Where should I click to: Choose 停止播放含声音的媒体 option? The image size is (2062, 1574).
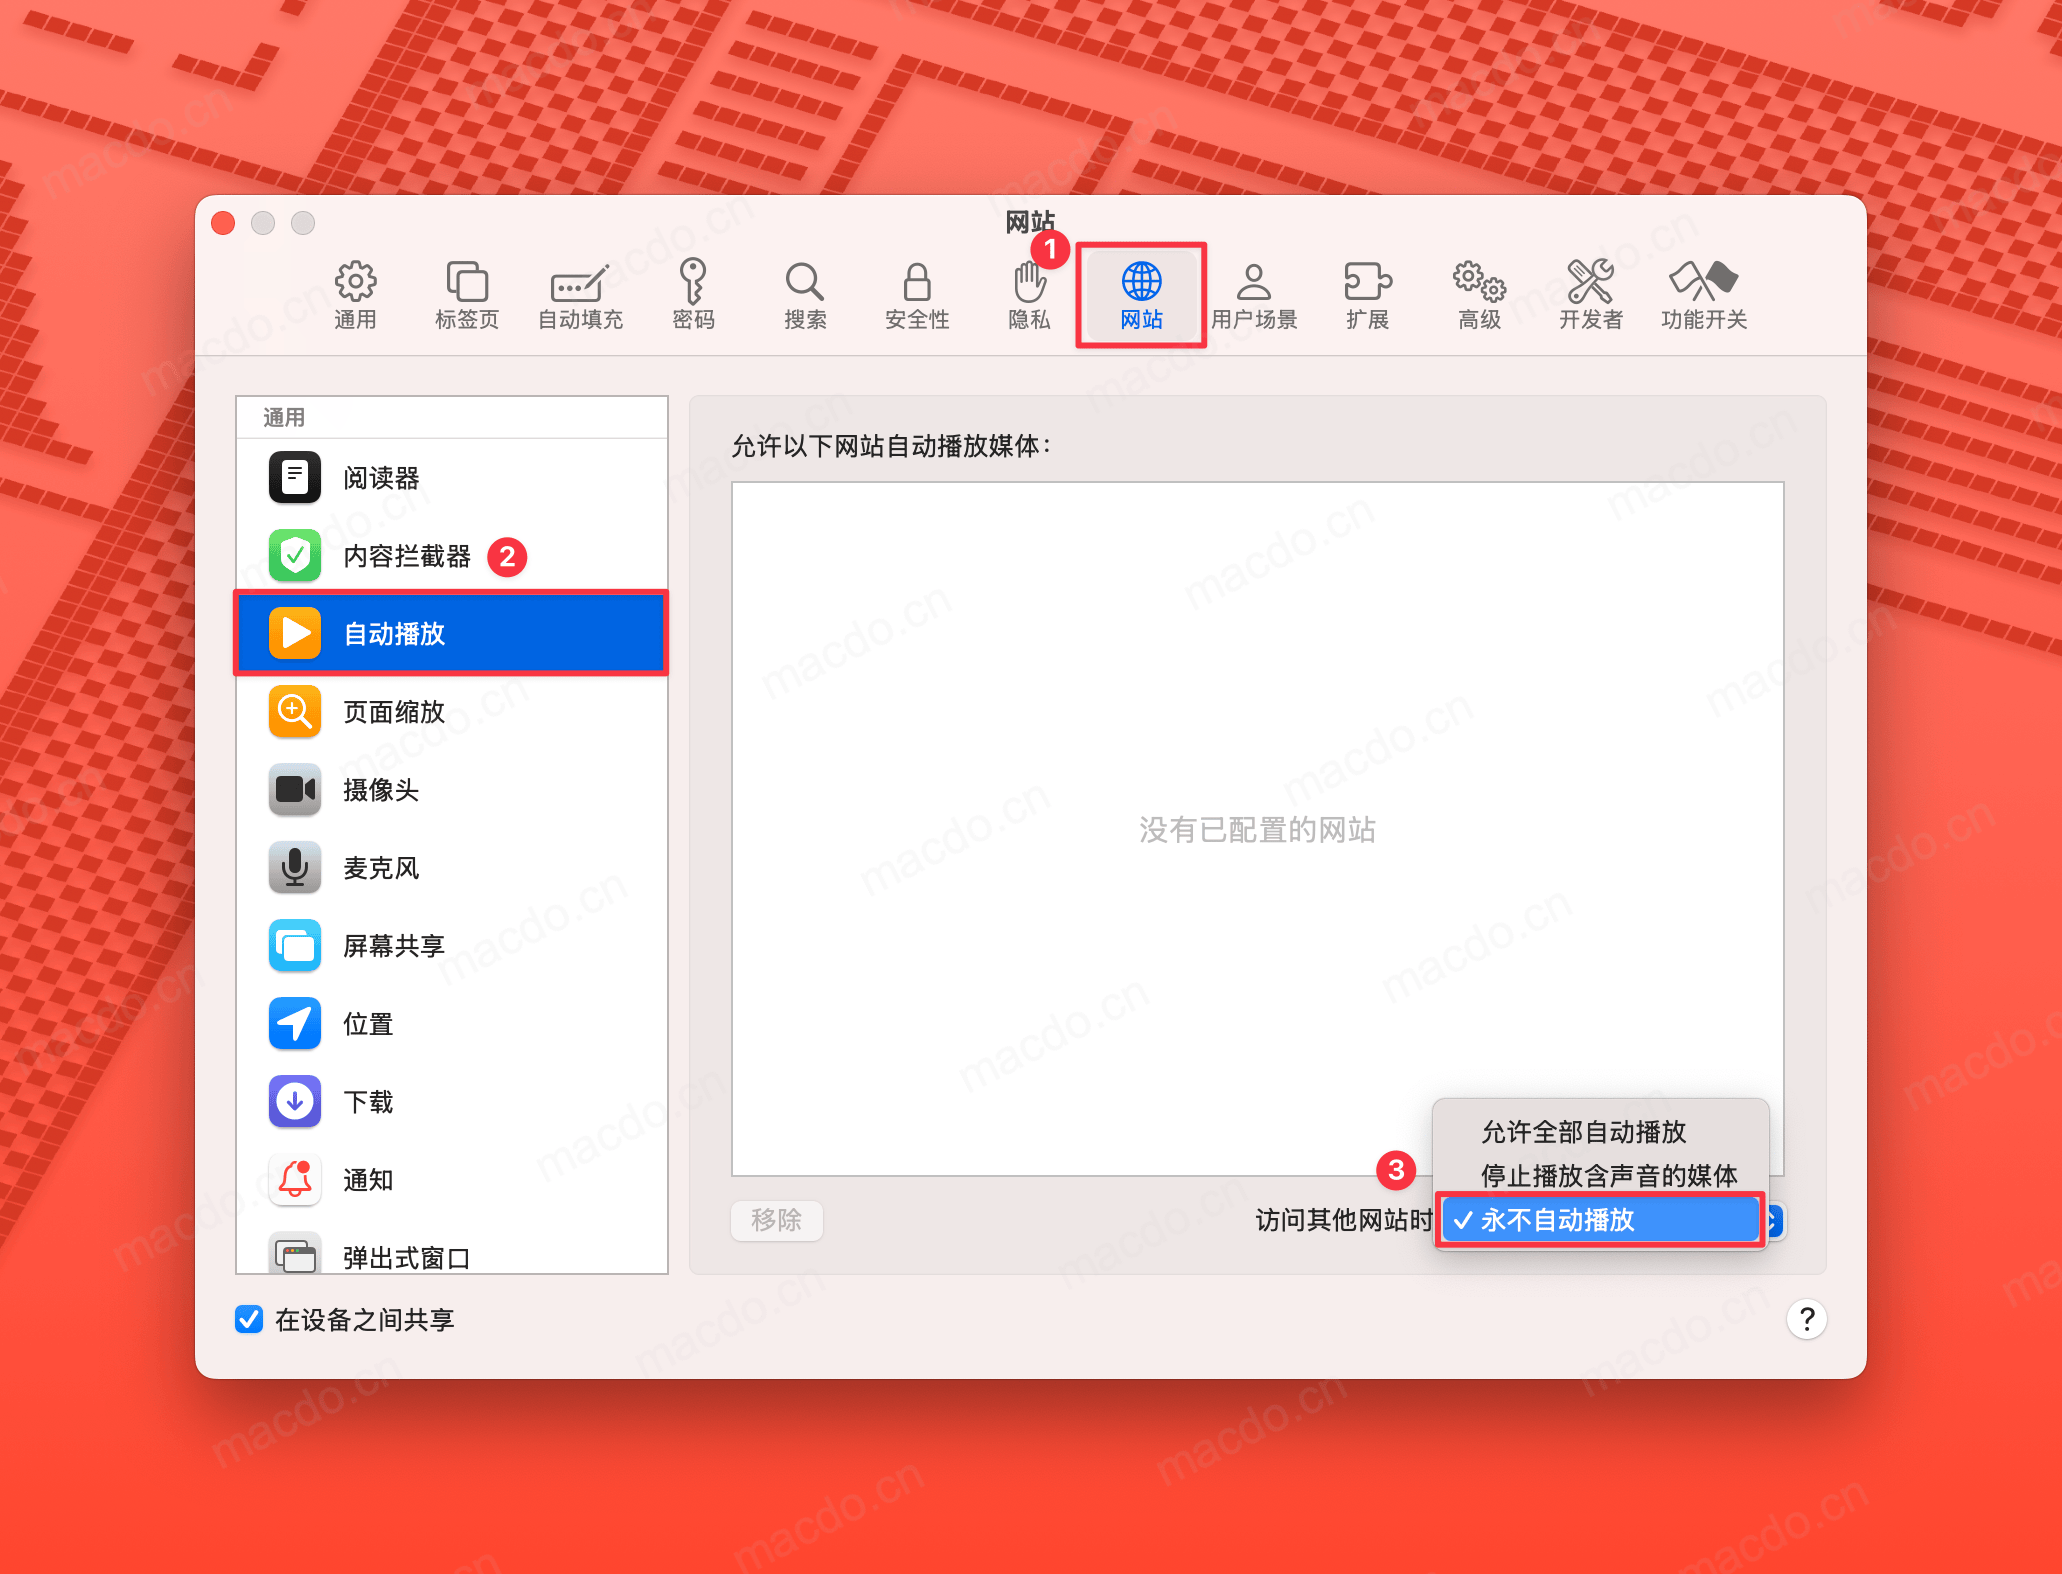[x=1608, y=1175]
